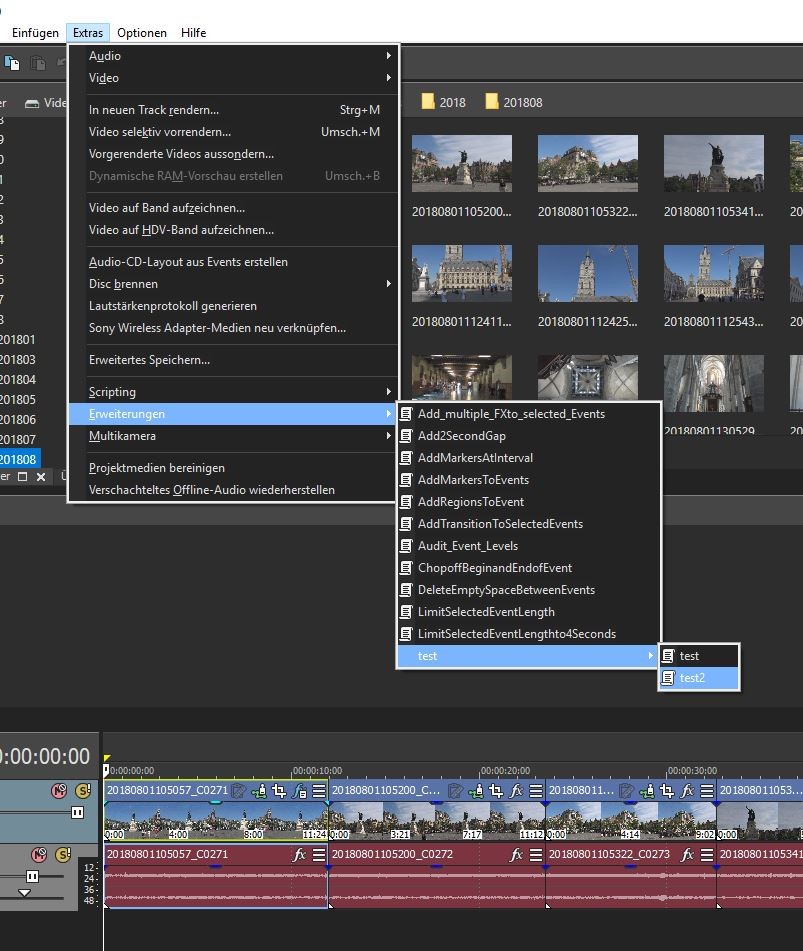Click fx icon on audio clip C0271
Image resolution: width=803 pixels, height=951 pixels.
(x=299, y=855)
